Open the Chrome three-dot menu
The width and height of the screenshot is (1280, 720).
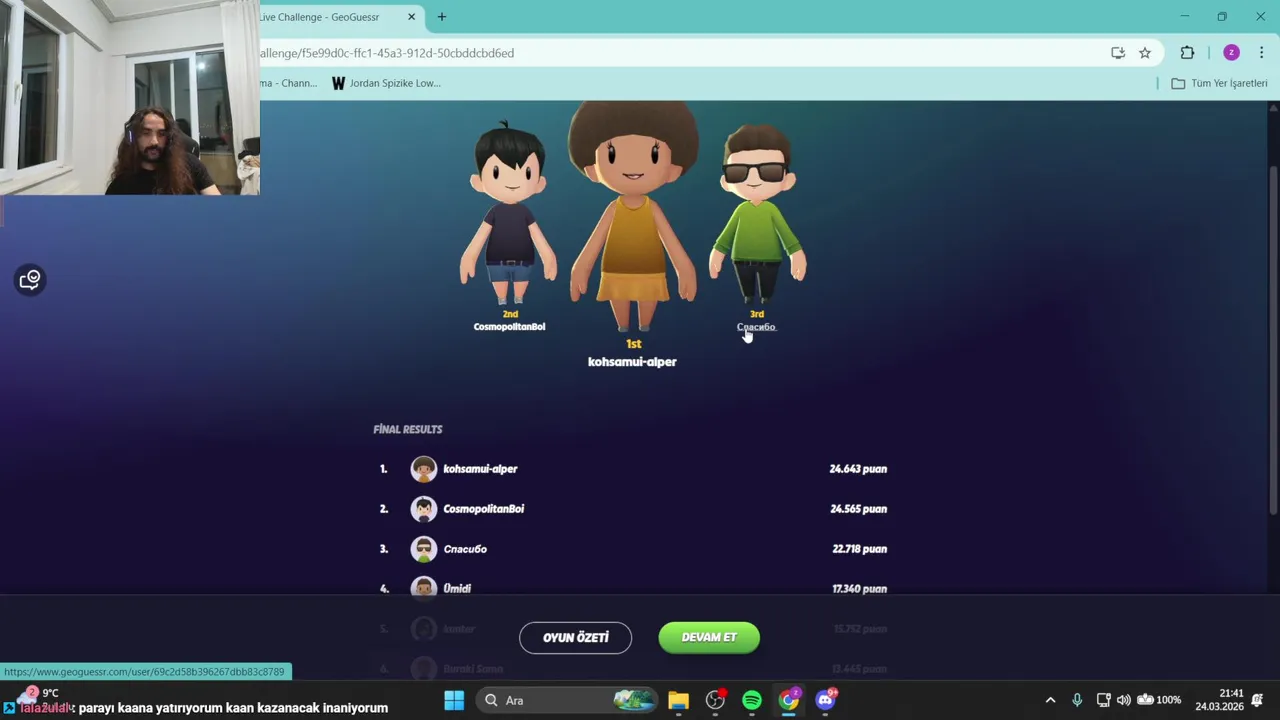pos(1261,53)
